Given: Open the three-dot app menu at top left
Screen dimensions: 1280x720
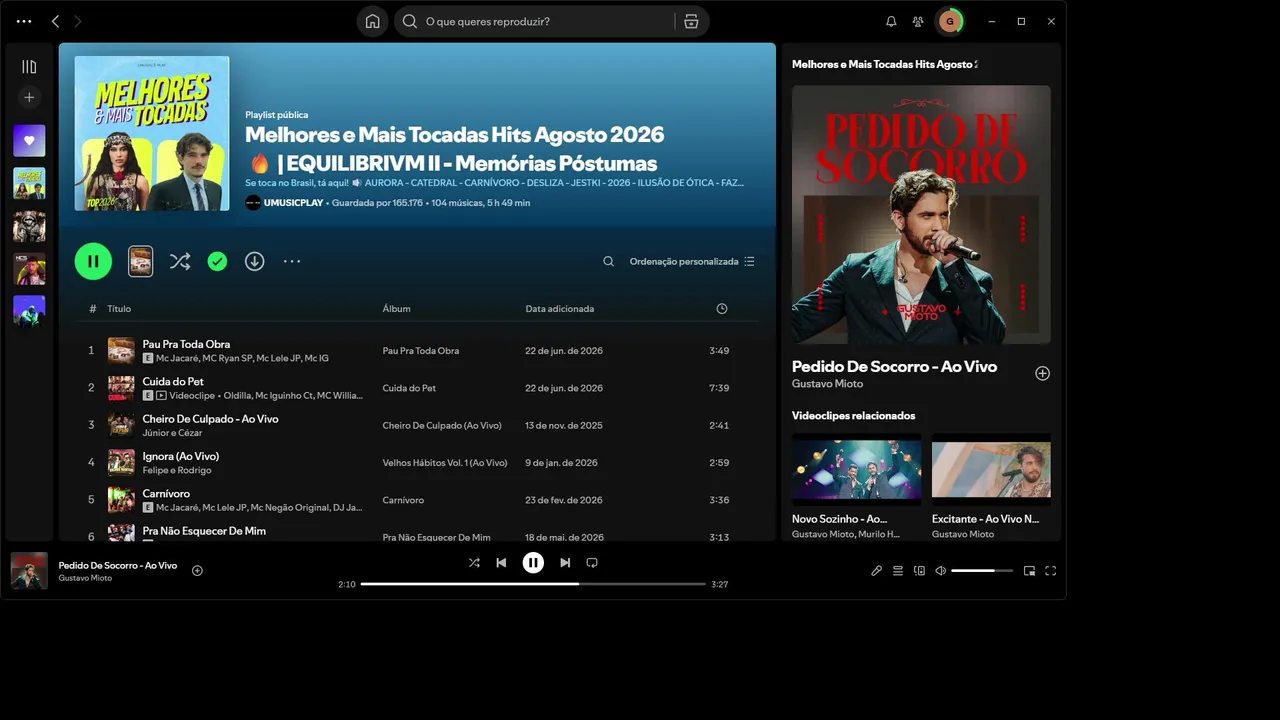Looking at the screenshot, I should tap(24, 21).
